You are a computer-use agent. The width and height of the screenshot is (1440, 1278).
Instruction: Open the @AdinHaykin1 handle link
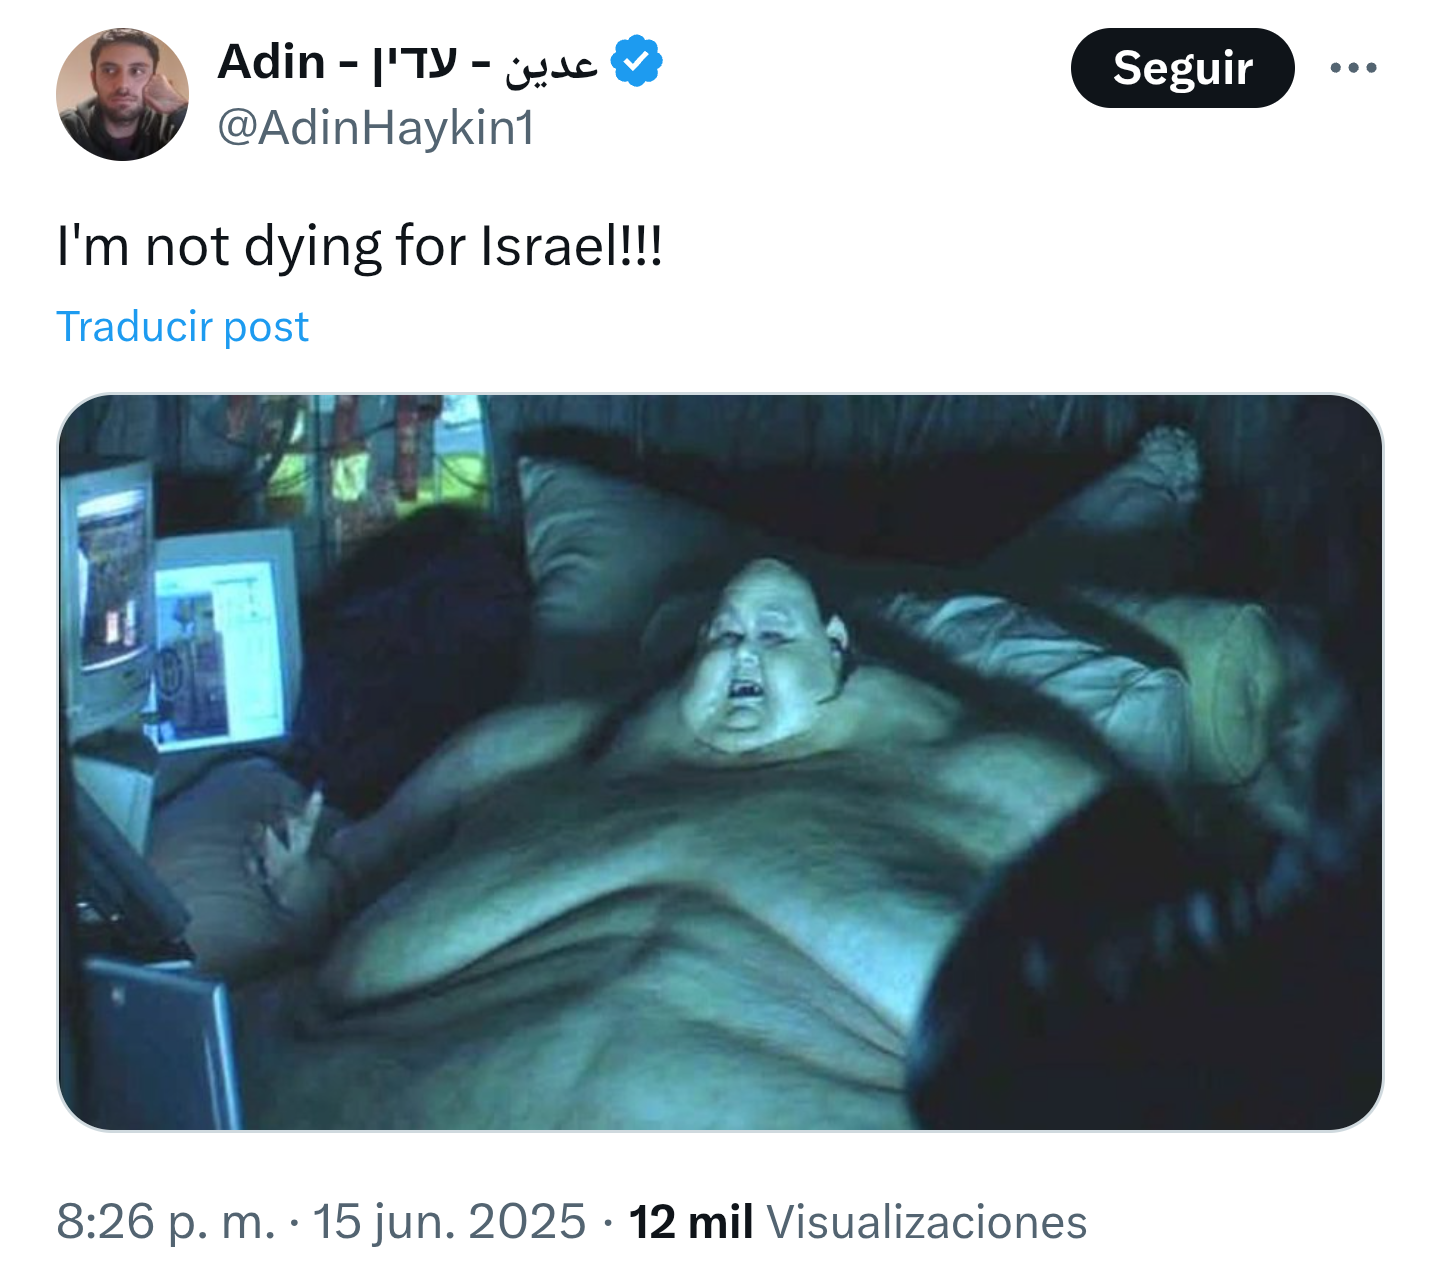click(x=376, y=128)
